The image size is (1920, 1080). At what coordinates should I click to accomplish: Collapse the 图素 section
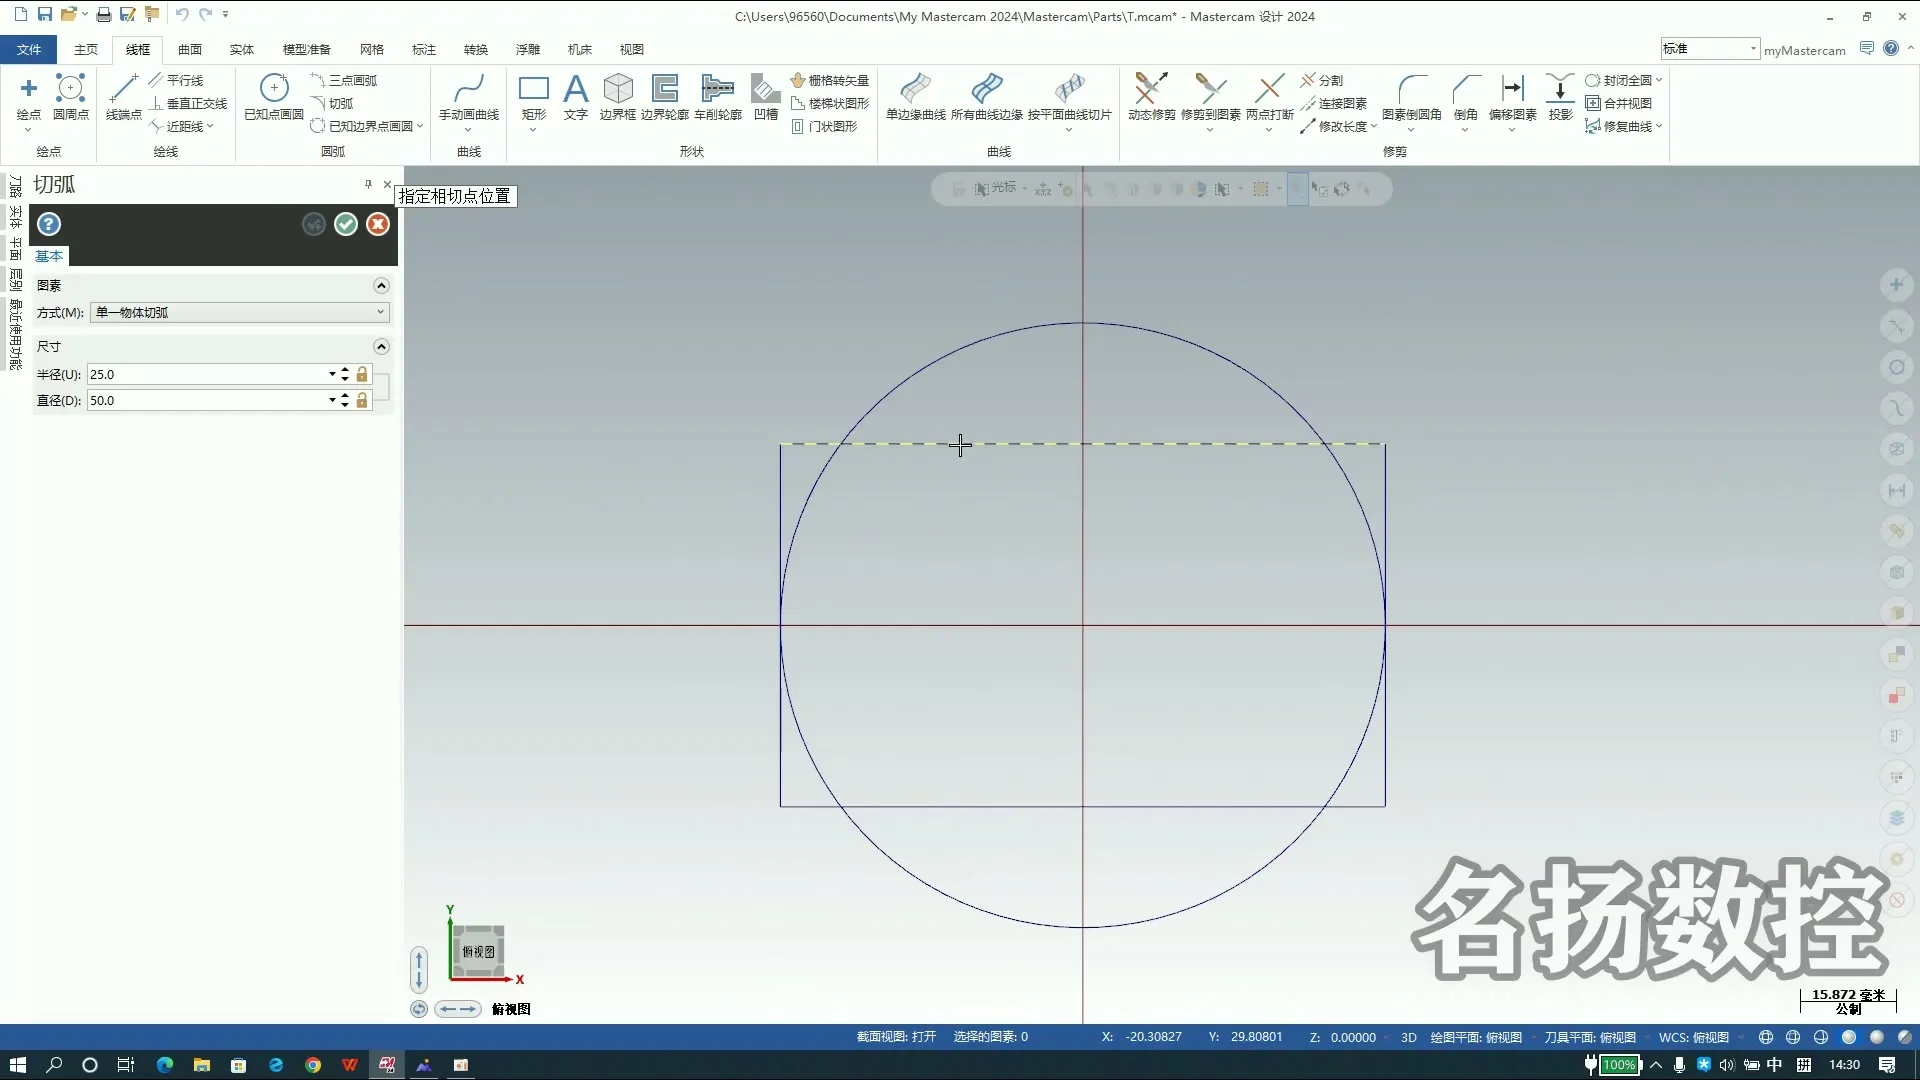coord(381,286)
